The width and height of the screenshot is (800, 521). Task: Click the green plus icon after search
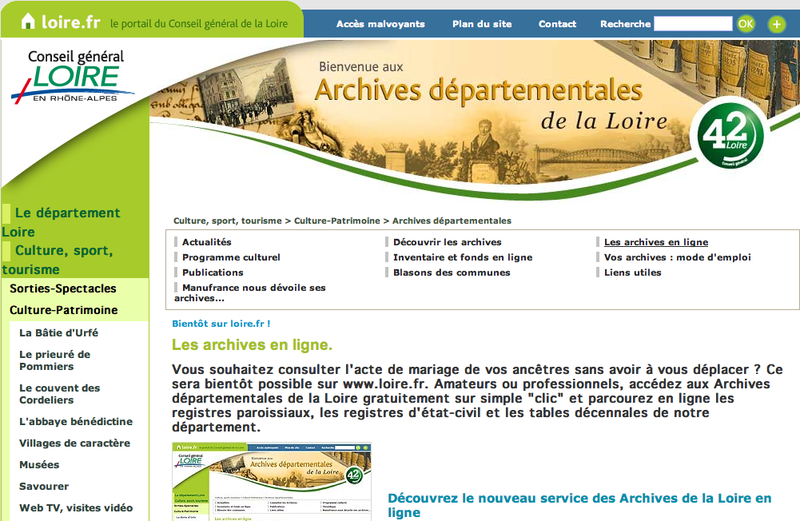[777, 24]
